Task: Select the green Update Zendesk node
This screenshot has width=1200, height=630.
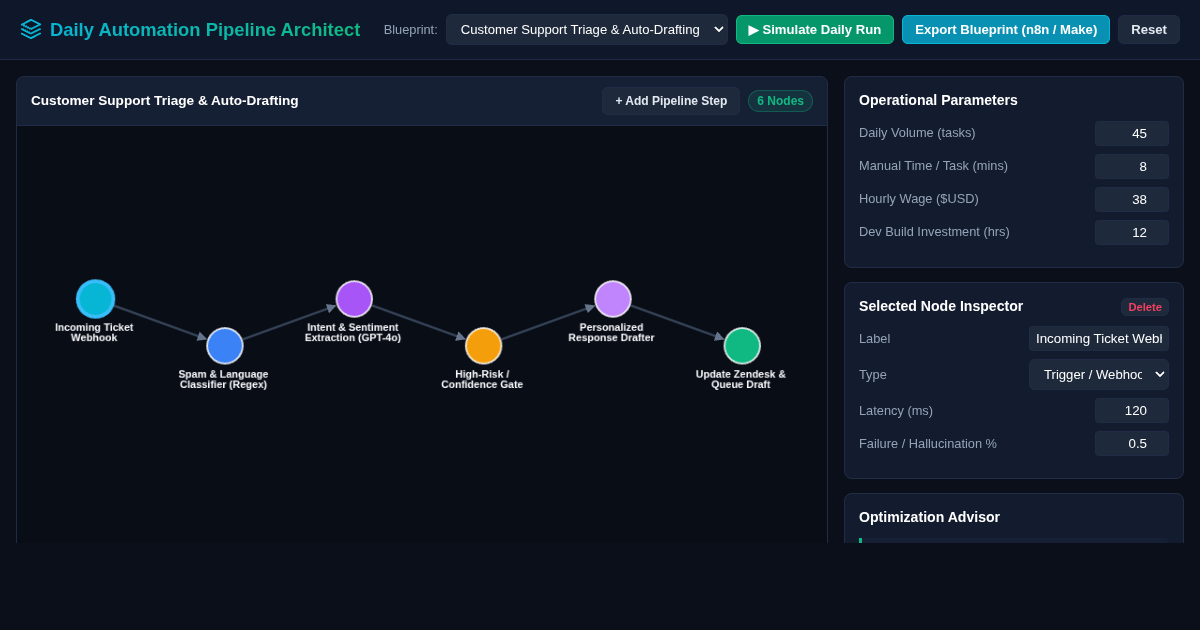Action: pyautogui.click(x=742, y=346)
